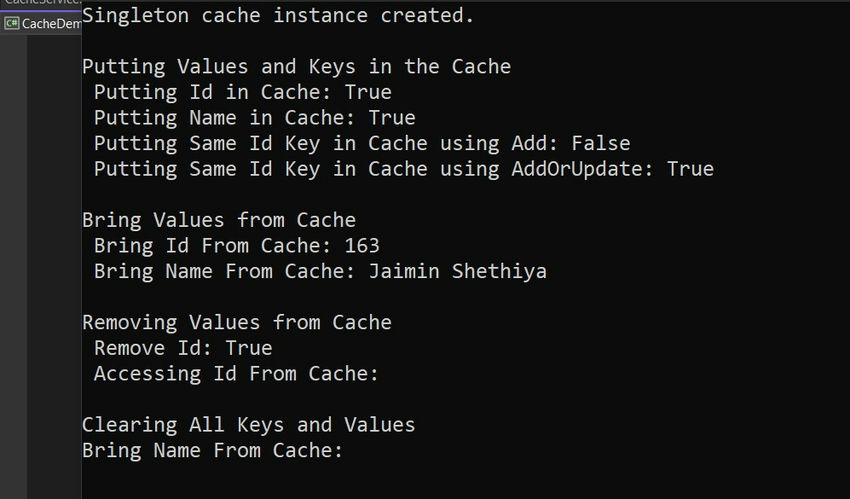Click the 'Accessing Id From Cache:' line

click(236, 373)
